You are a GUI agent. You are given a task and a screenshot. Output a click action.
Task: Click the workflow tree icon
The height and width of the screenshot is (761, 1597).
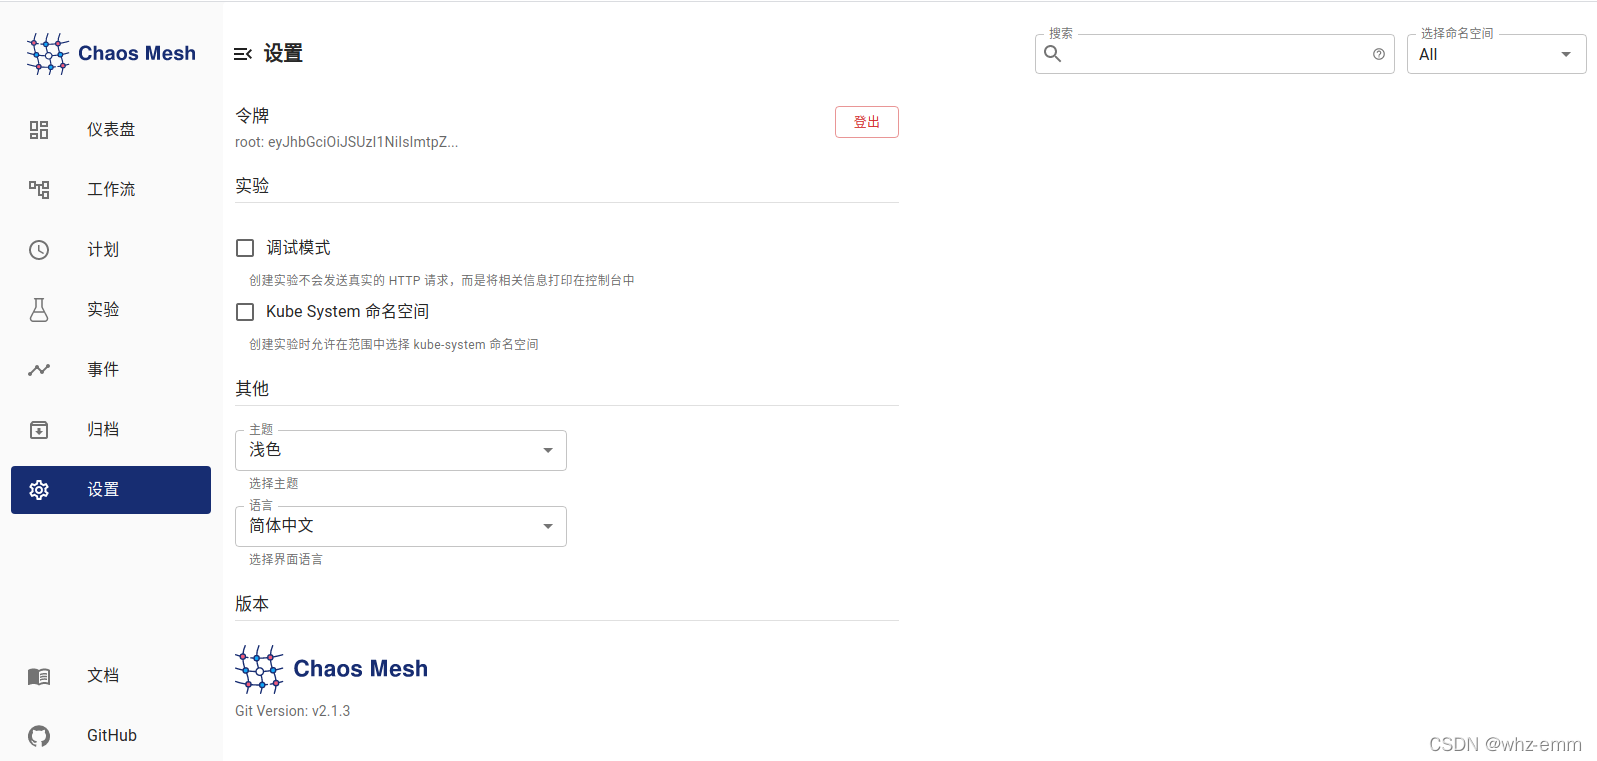(39, 190)
